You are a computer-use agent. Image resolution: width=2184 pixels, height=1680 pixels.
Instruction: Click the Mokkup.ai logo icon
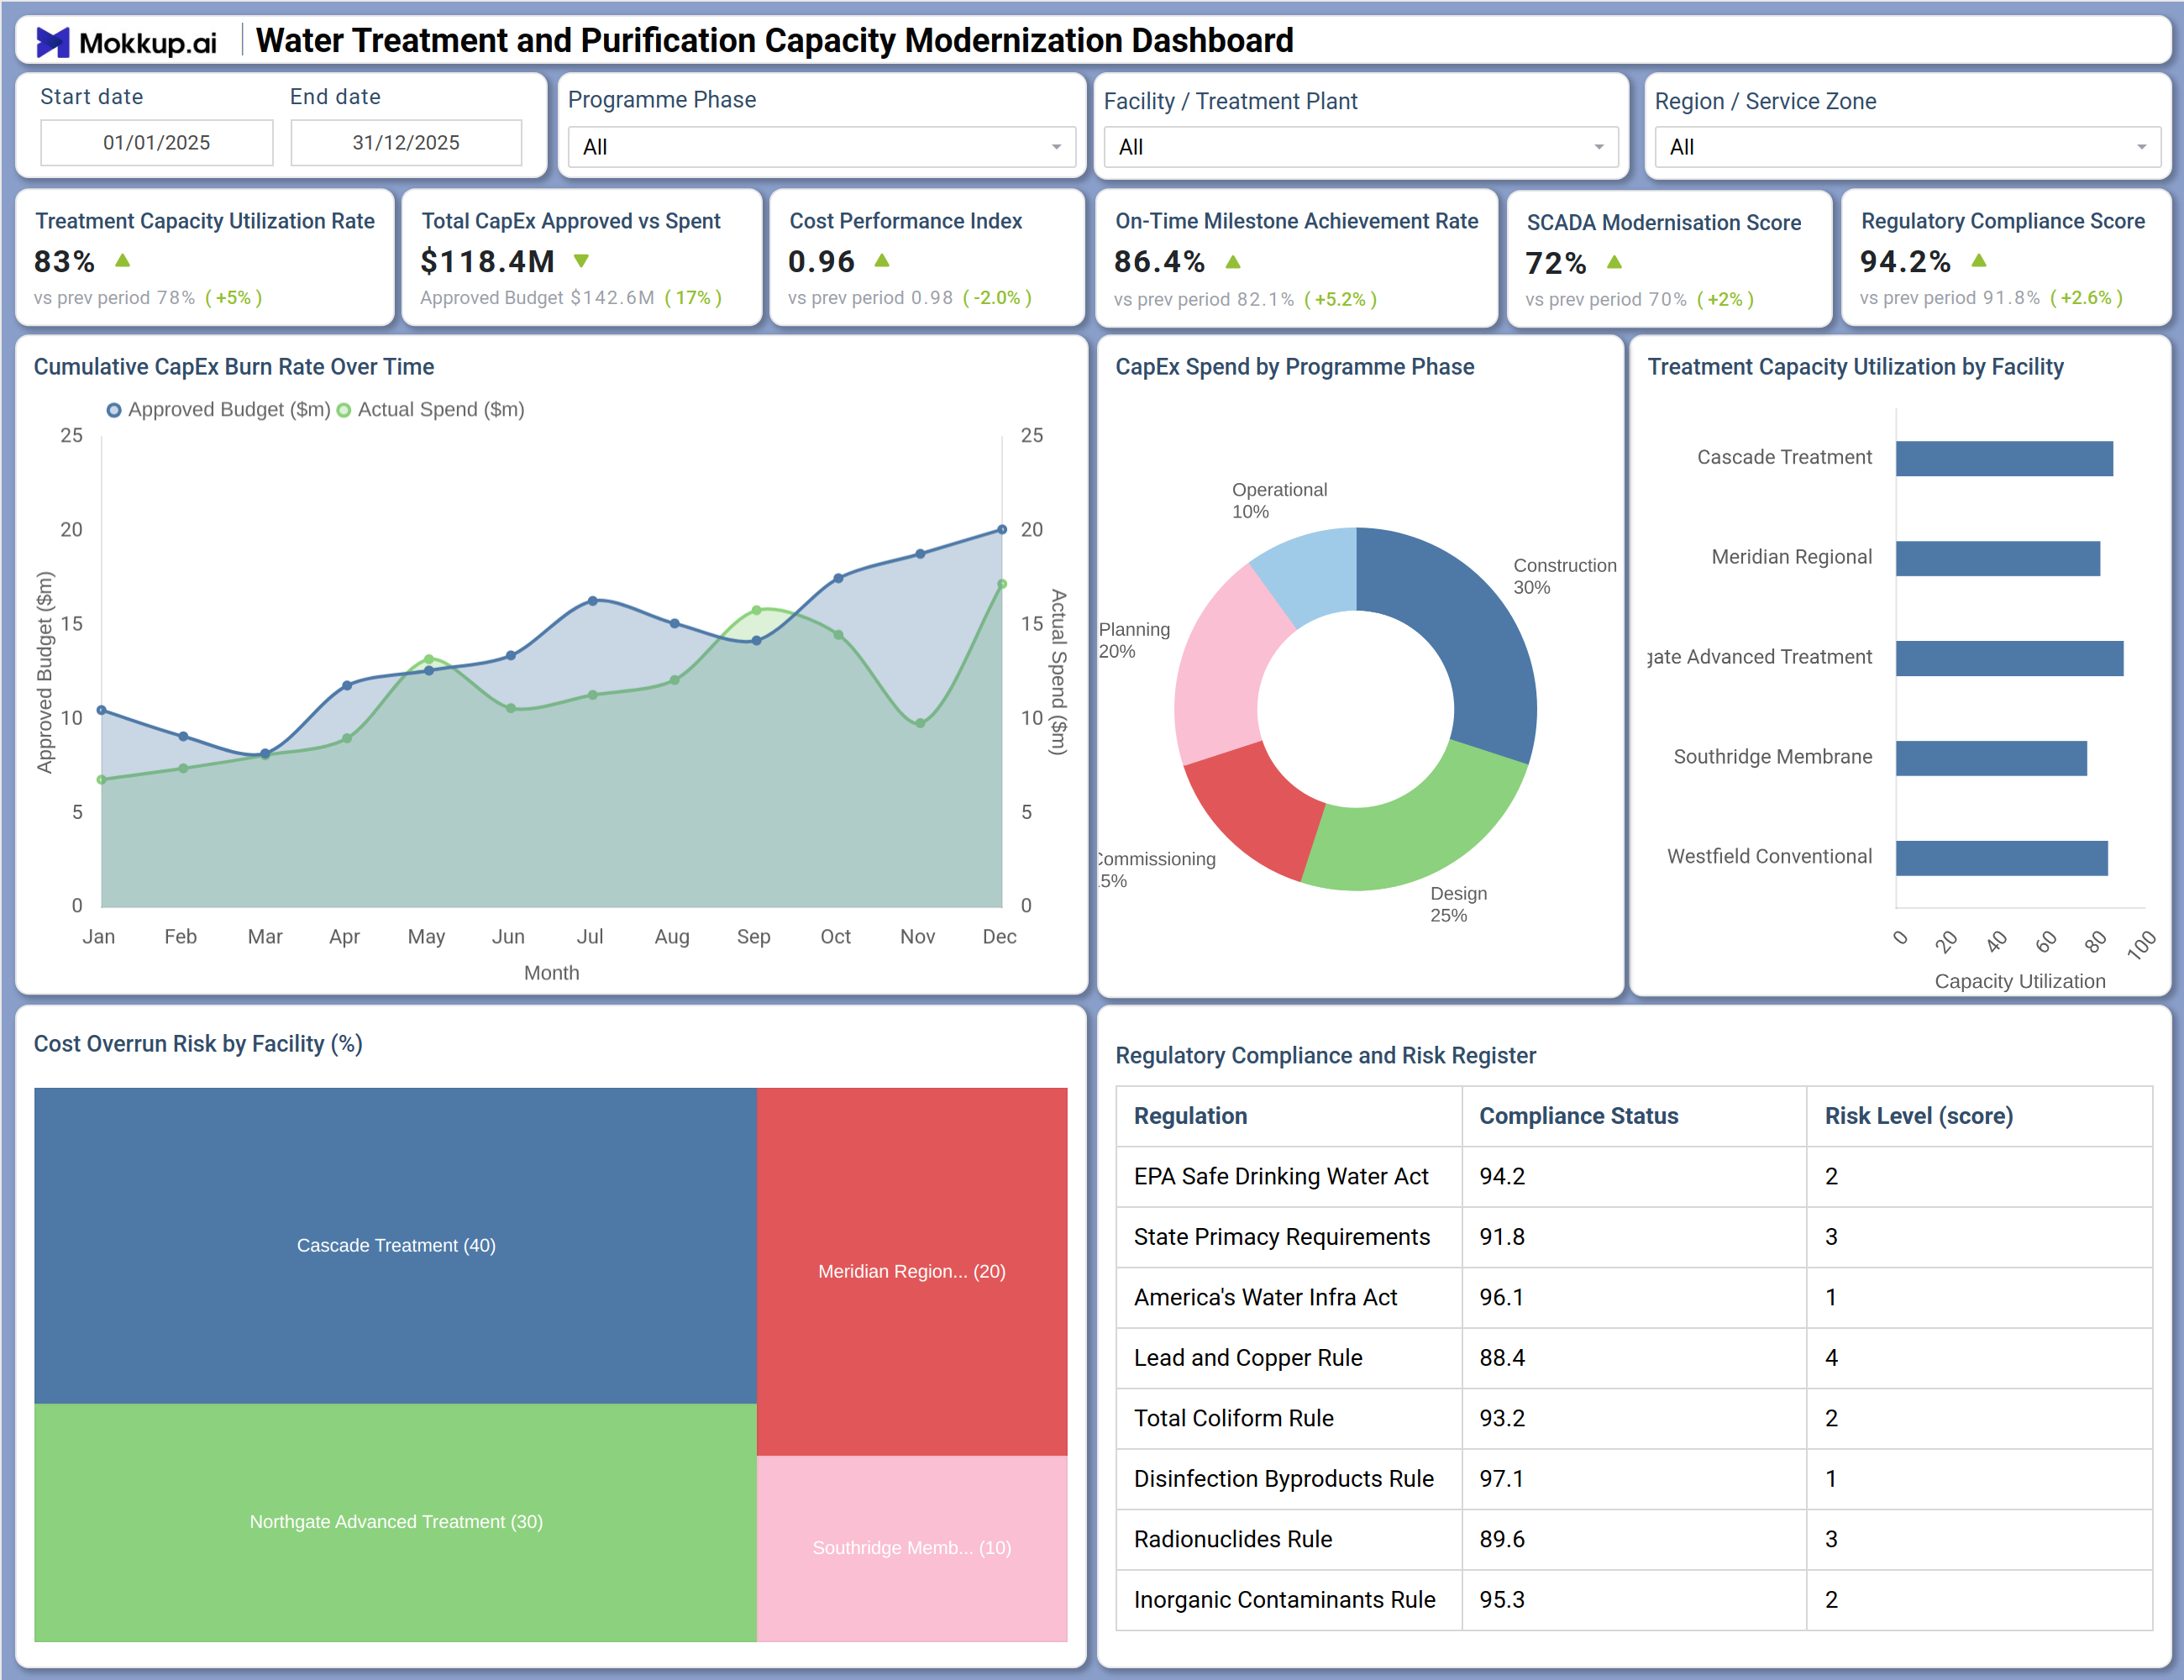click(52, 42)
